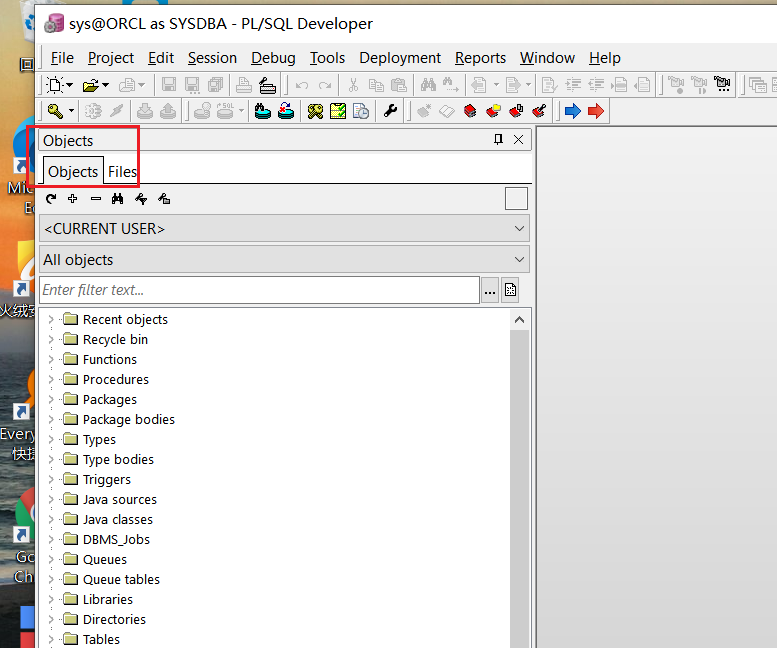Viewport: 777px width, 648px height.
Task: Open the Window menu
Action: tap(547, 58)
